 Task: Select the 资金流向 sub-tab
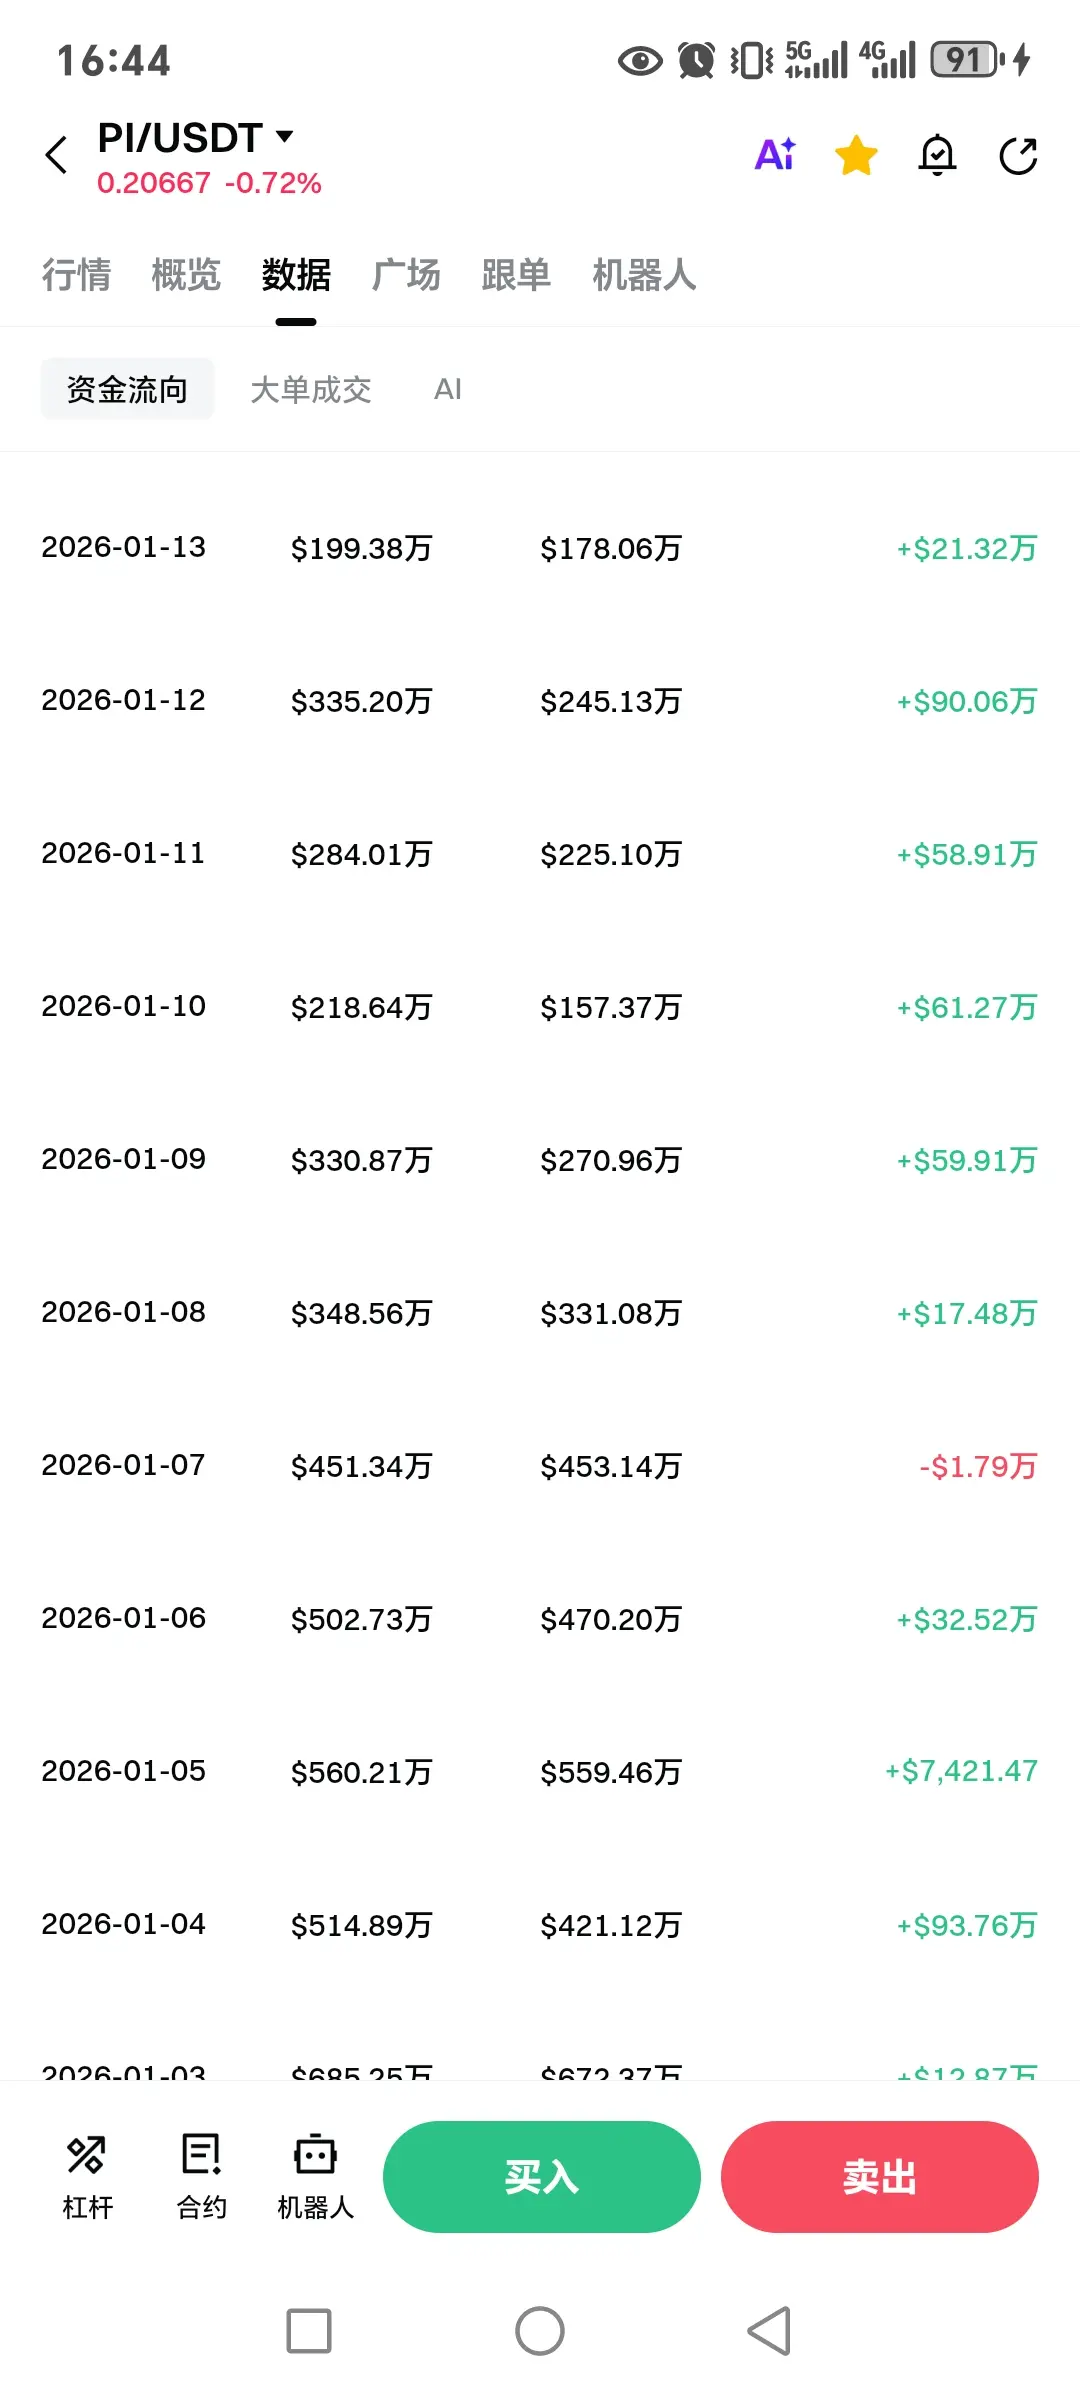pos(127,389)
